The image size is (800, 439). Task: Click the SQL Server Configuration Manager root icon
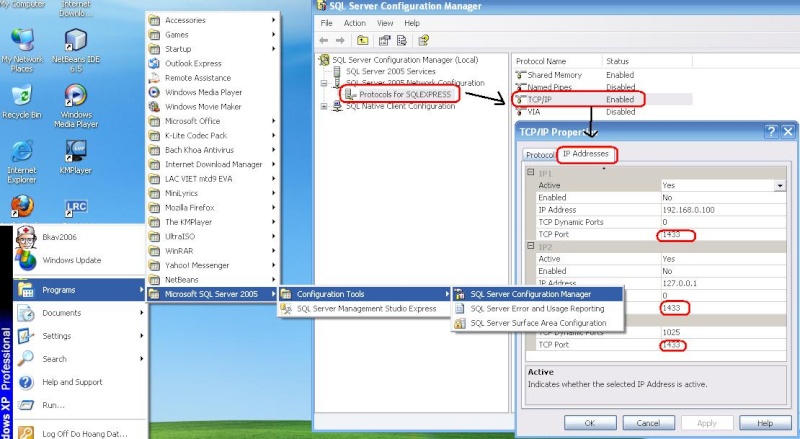tap(324, 60)
